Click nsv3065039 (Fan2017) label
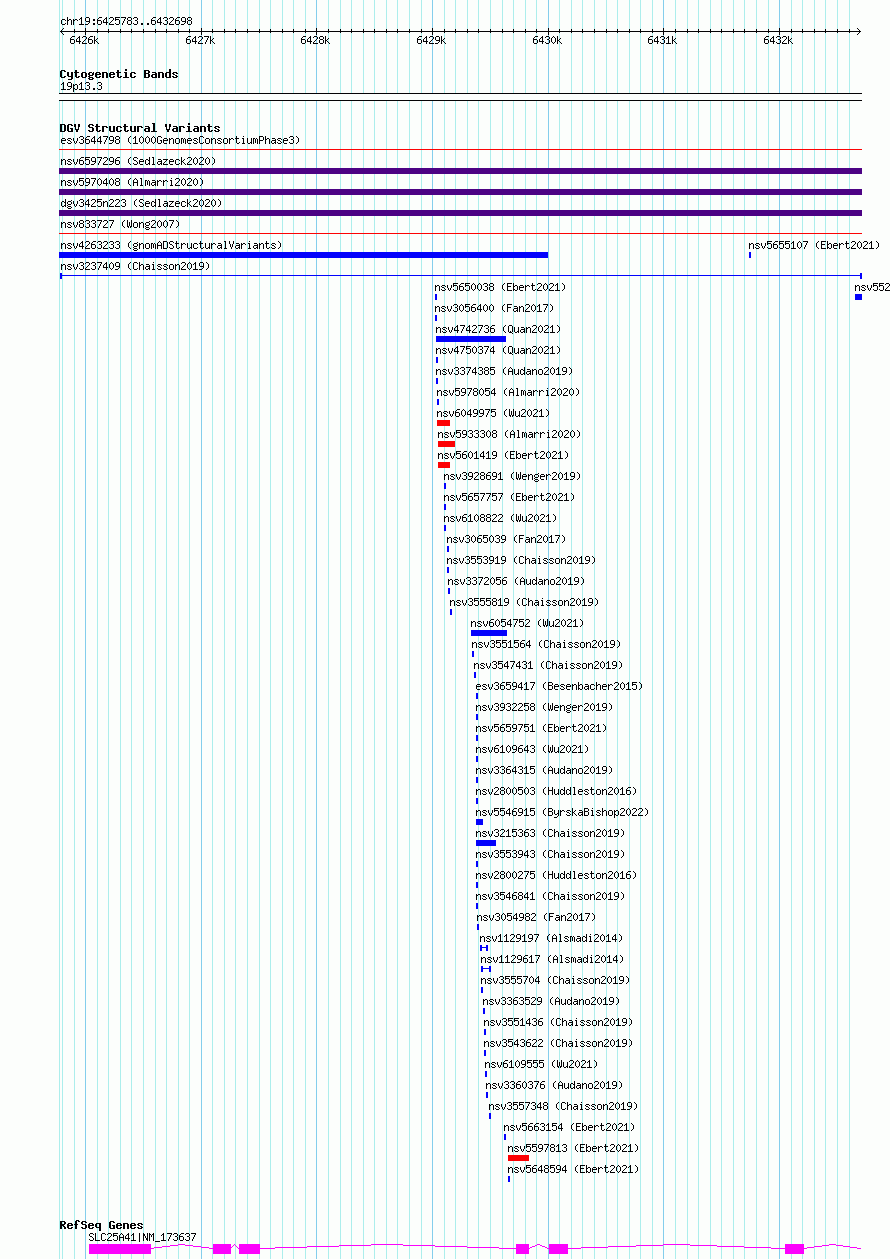Image resolution: width=890 pixels, height=1259 pixels. (x=506, y=539)
